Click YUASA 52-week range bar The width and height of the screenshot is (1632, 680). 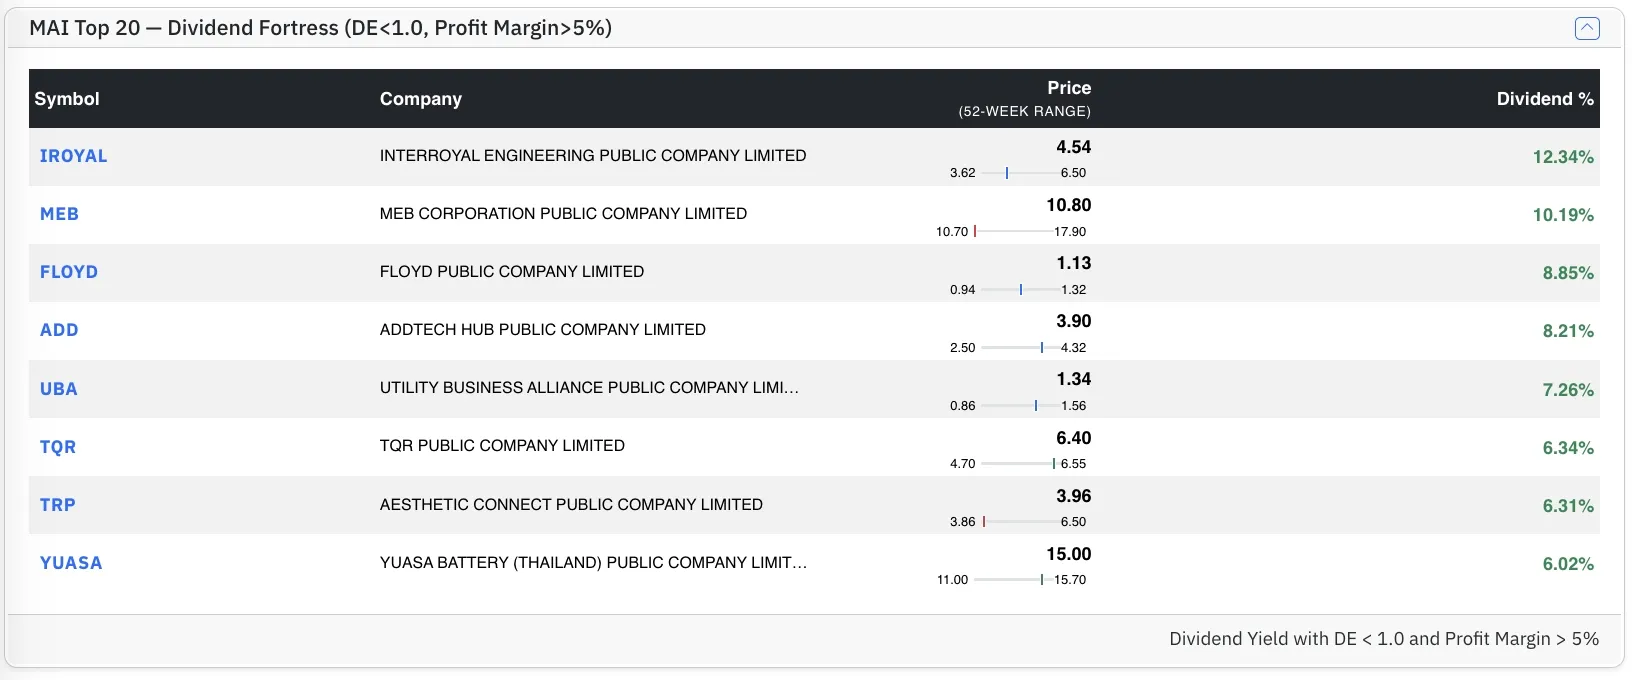tap(1012, 579)
